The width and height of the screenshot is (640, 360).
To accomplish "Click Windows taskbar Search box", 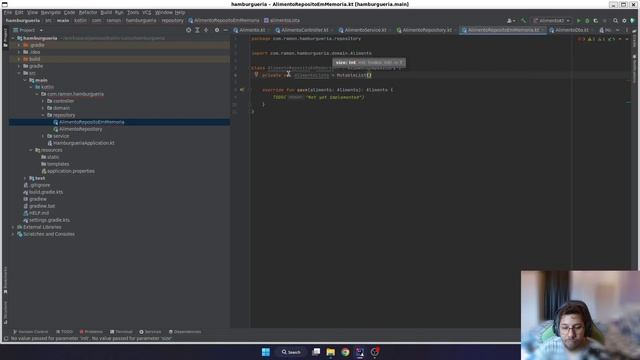I will (291, 352).
